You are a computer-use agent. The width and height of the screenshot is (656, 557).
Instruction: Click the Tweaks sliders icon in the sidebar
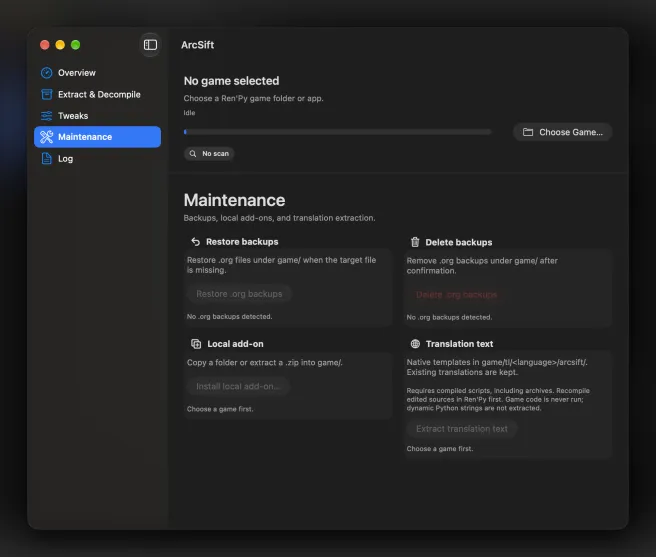[46, 116]
